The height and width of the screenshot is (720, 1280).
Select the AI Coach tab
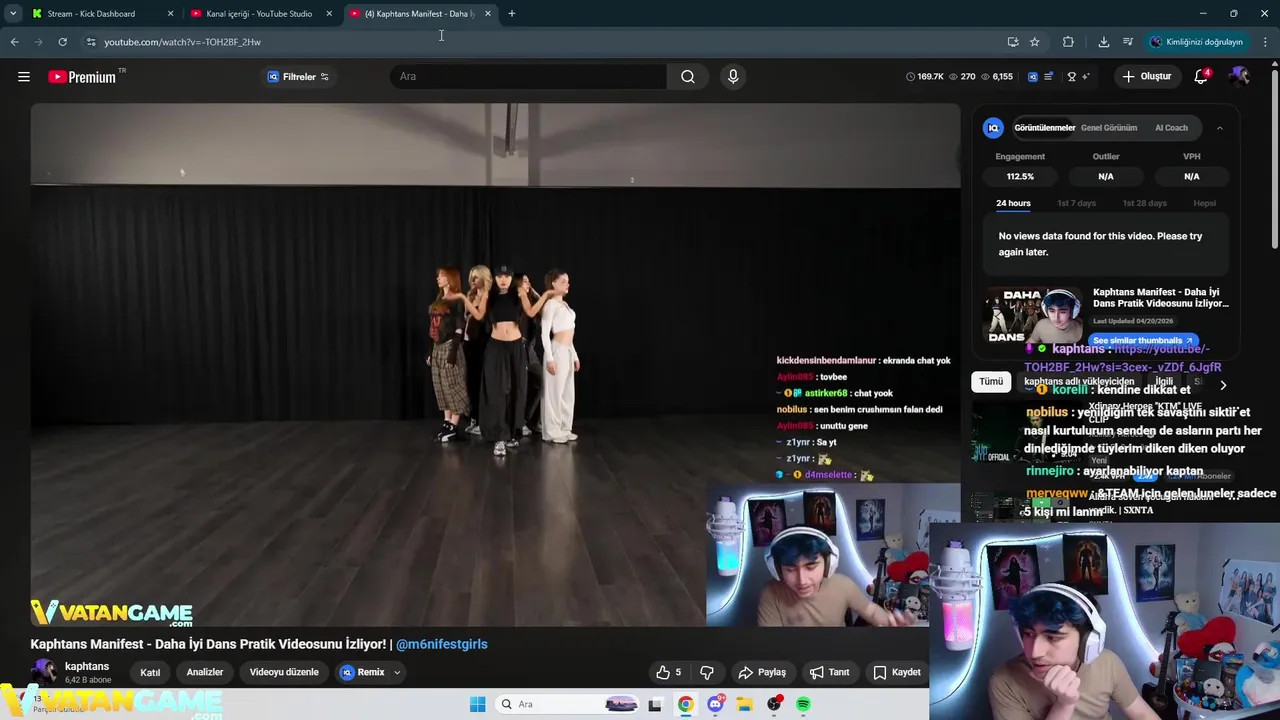click(x=1171, y=128)
